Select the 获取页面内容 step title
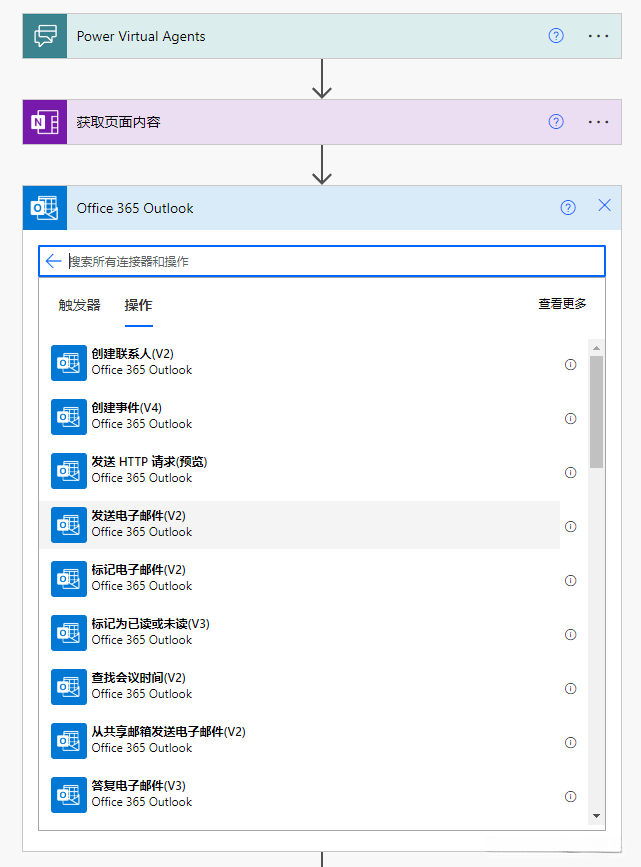The width and height of the screenshot is (641, 867). point(118,122)
